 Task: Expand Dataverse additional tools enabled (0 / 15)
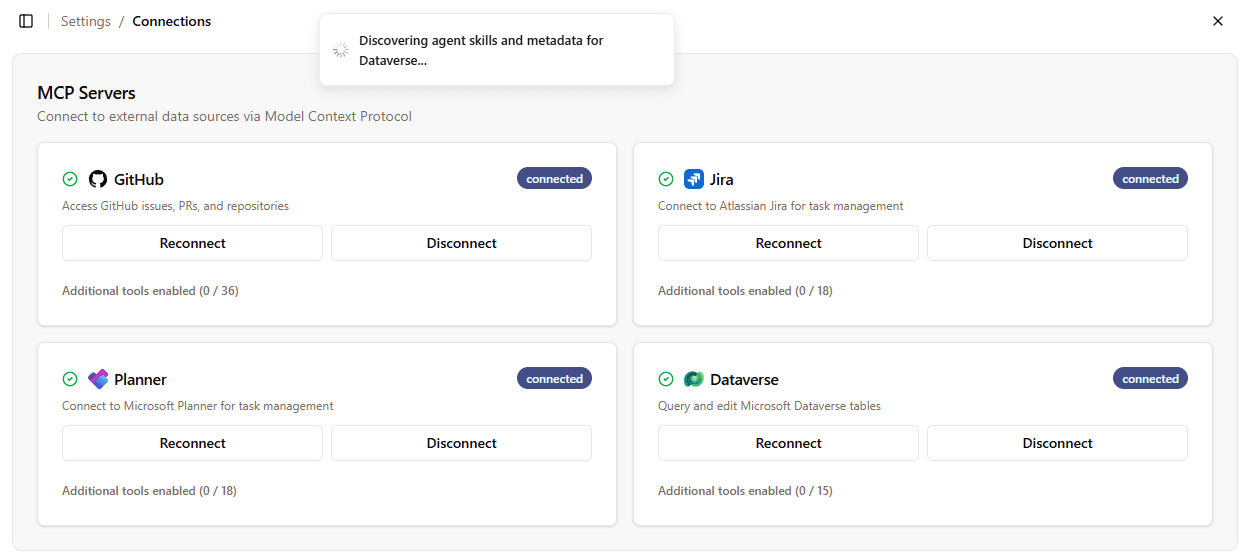click(745, 491)
